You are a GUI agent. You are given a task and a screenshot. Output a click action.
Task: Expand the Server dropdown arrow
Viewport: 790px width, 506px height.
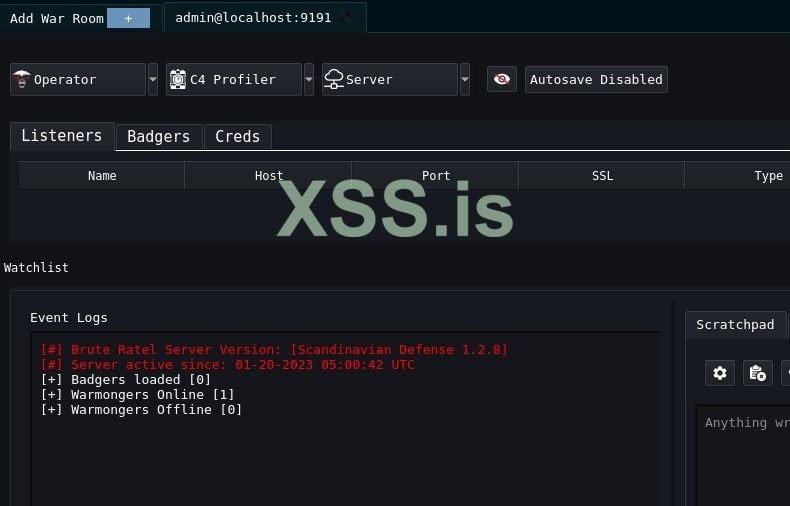pyautogui.click(x=465, y=80)
